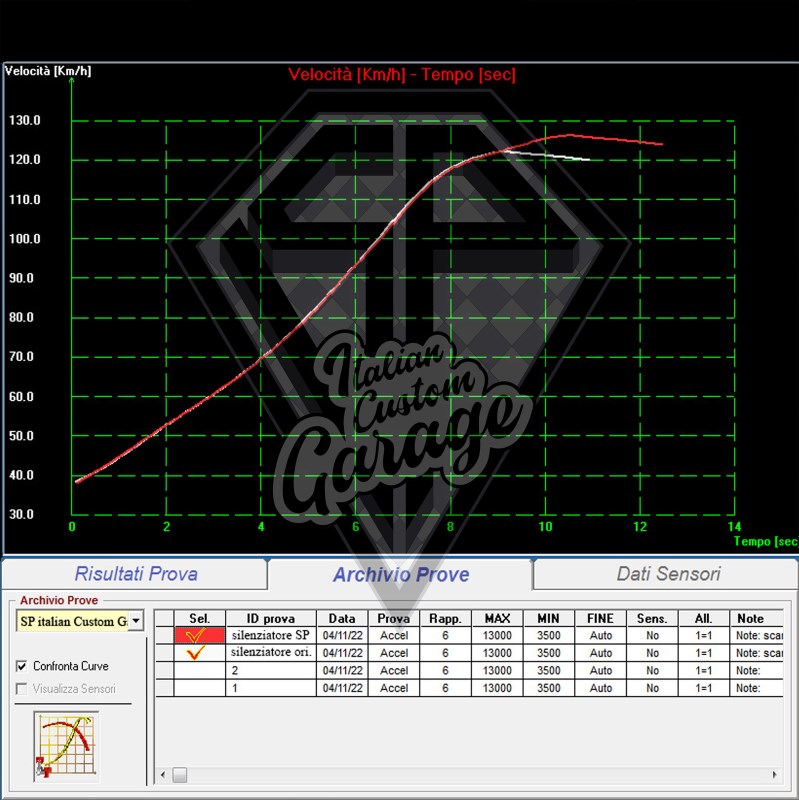Enable the Visualizza Sensori checkbox

(21, 689)
